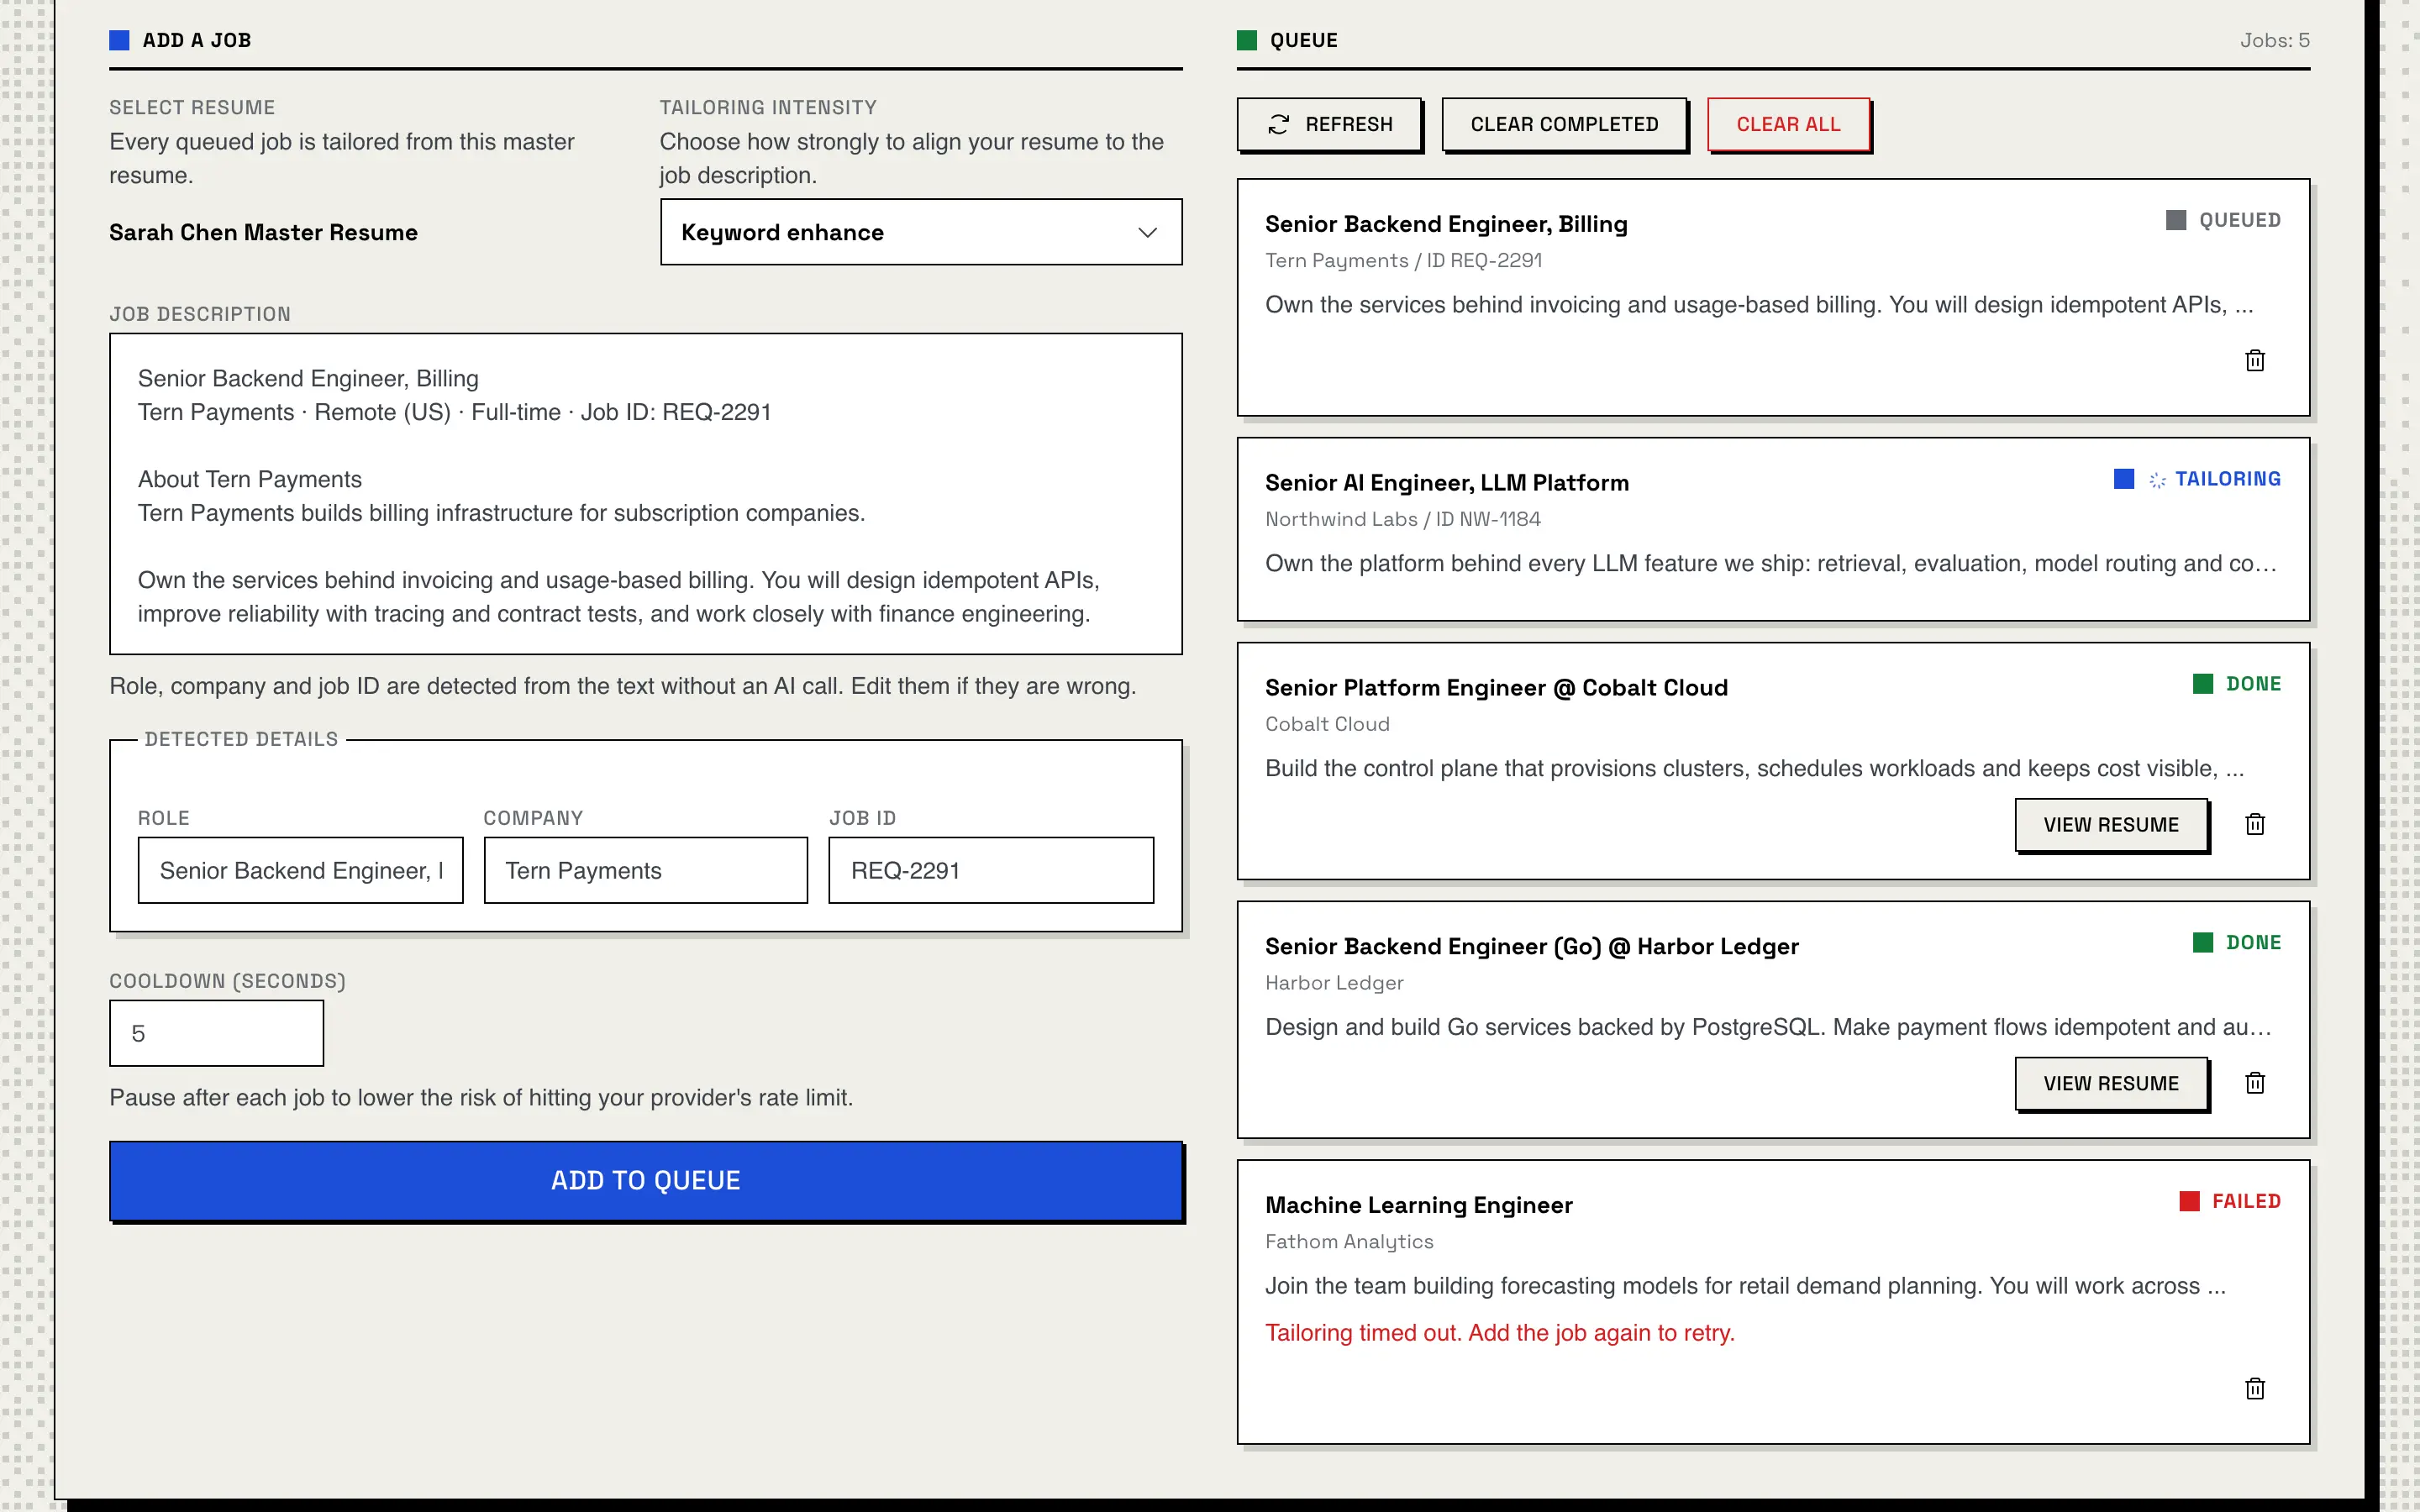This screenshot has width=2420, height=1512.
Task: Click Add to Queue button
Action: pyautogui.click(x=646, y=1180)
